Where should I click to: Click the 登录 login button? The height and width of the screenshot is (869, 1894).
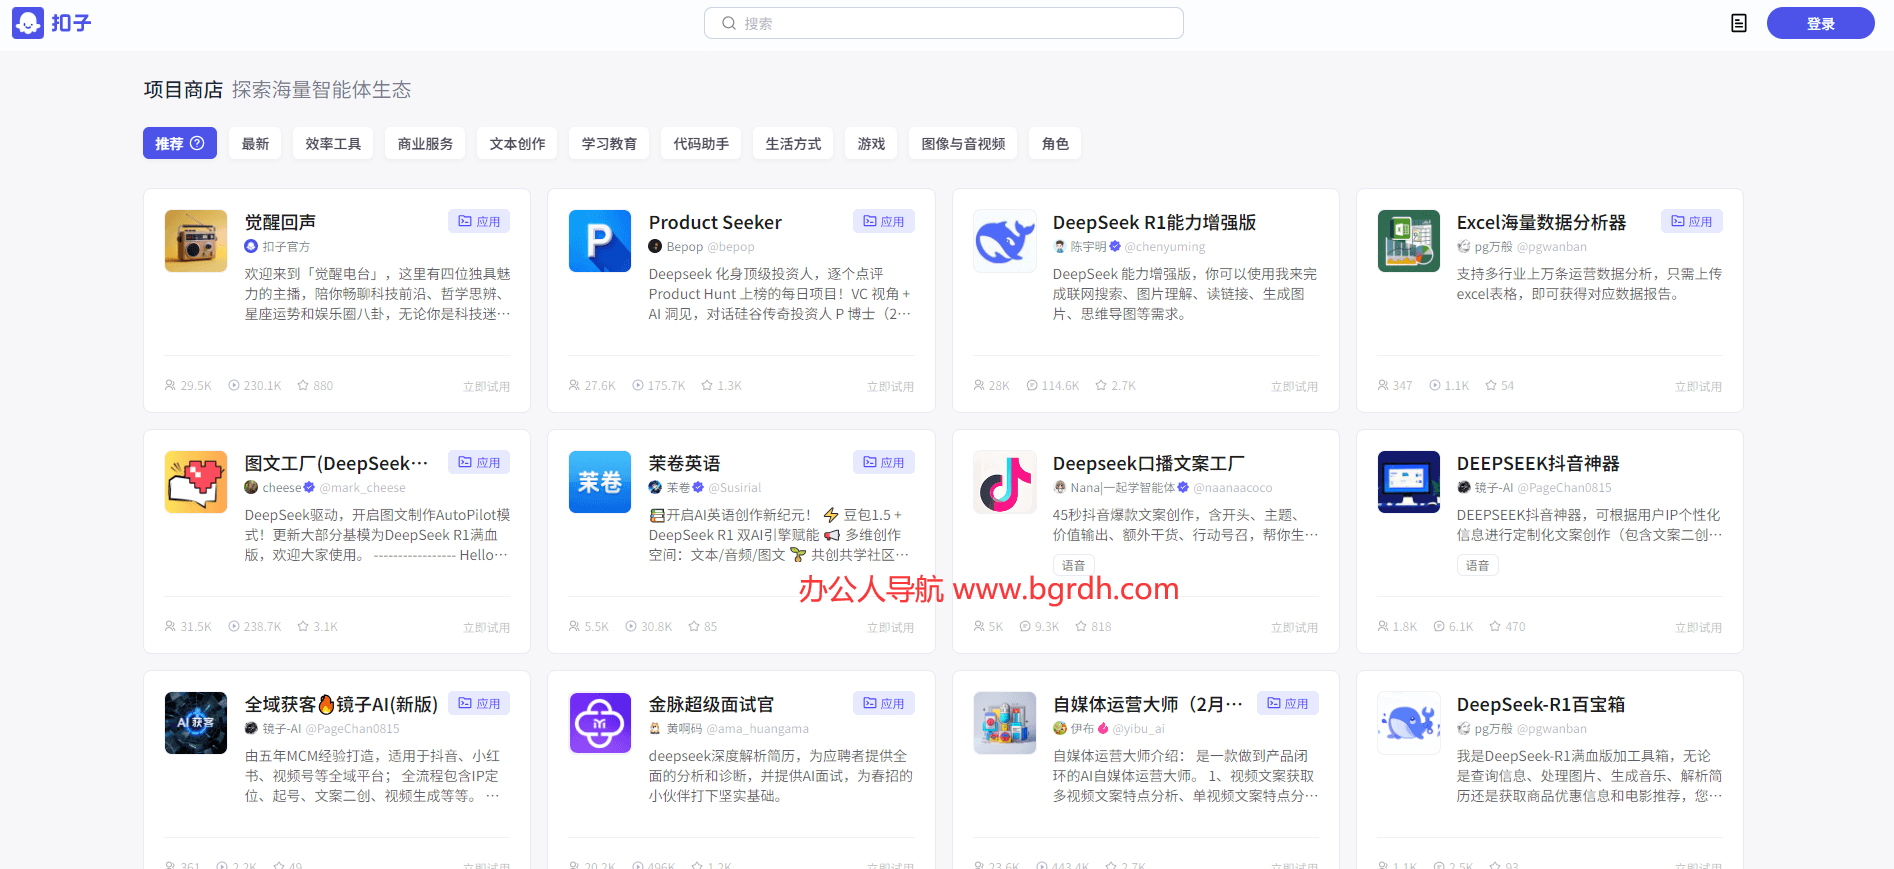pyautogui.click(x=1820, y=23)
